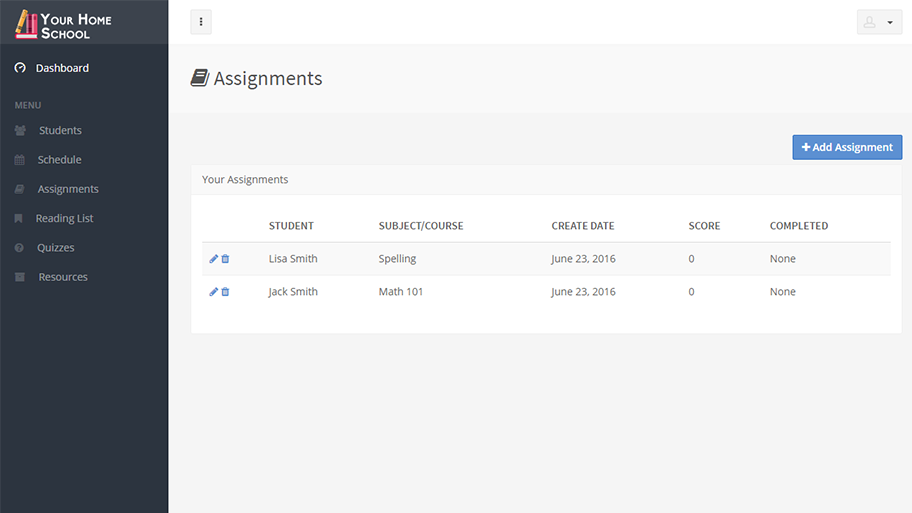Image resolution: width=912 pixels, height=513 pixels.
Task: Click None completed value in Math 101 row
Action: pyautogui.click(x=782, y=292)
